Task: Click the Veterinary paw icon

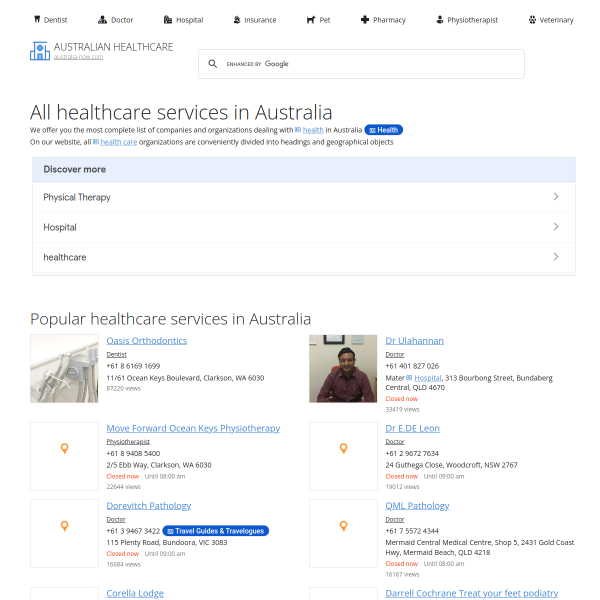Action: point(532,20)
